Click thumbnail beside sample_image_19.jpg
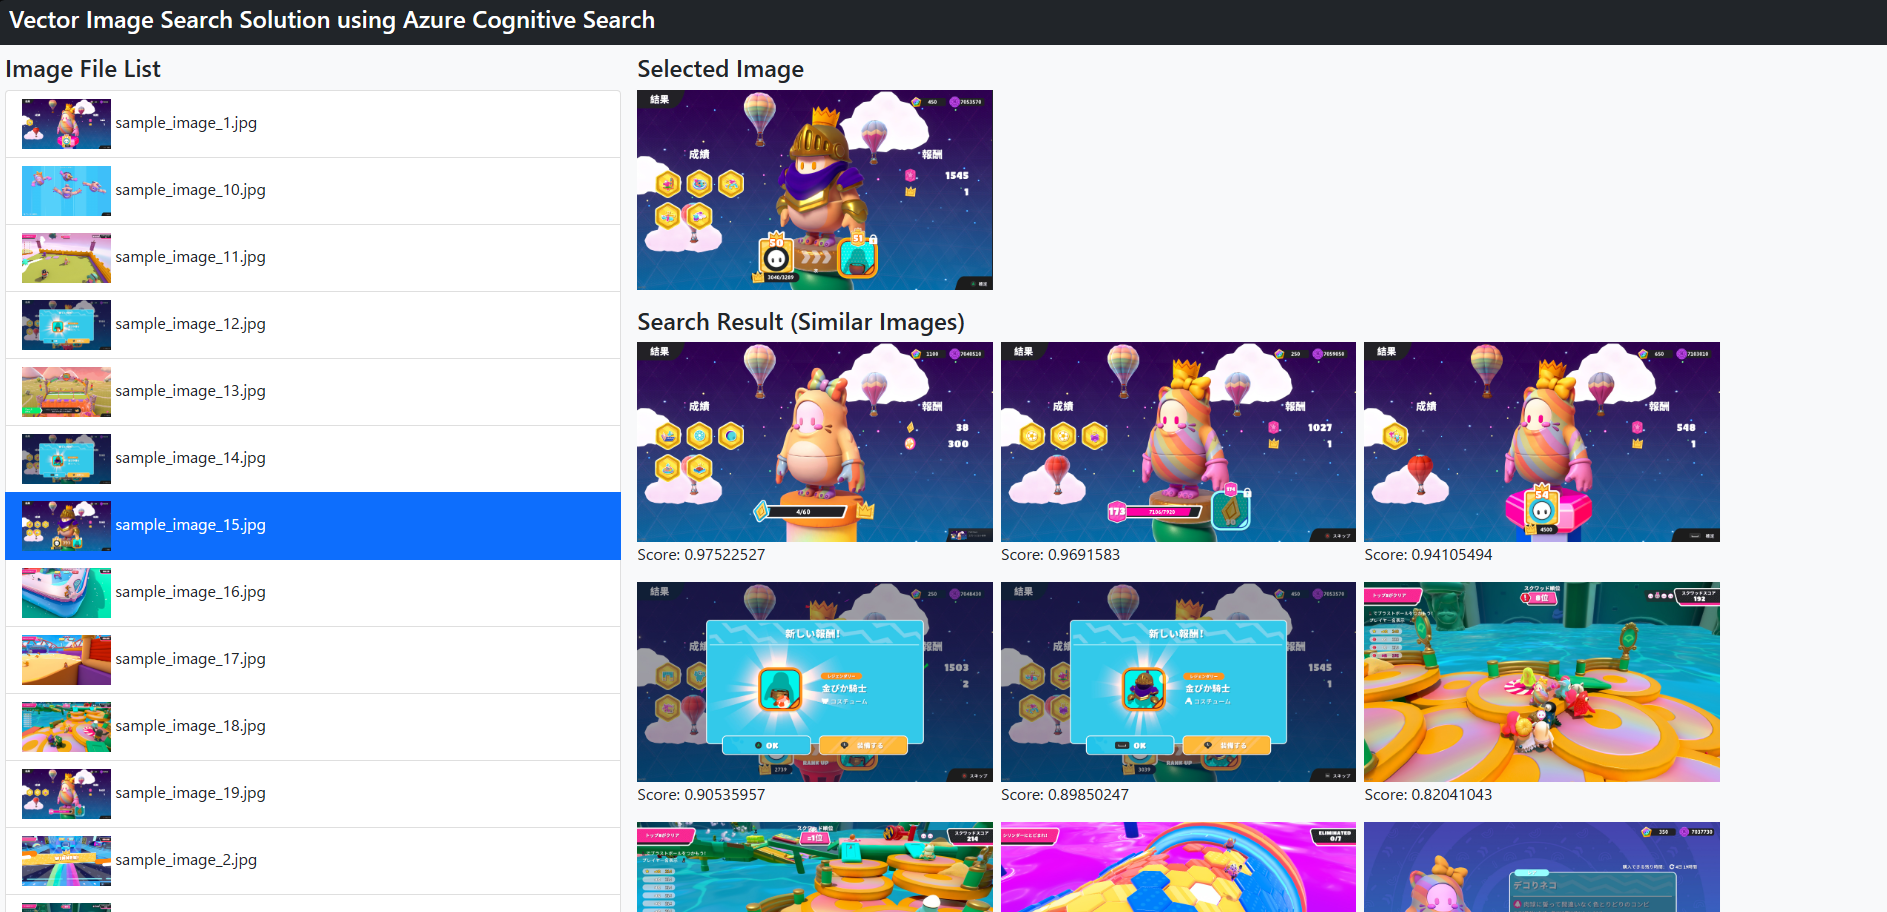 (66, 794)
